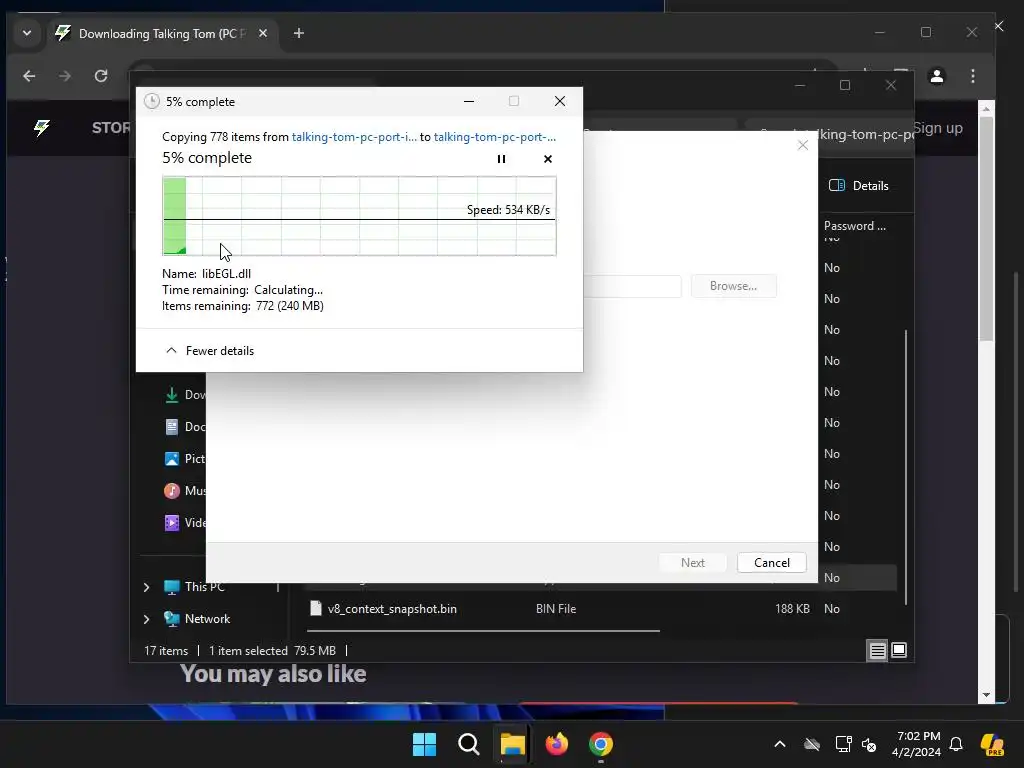Screen dimensions: 1024x768
Task: Click the Browse... button
Action: click(x=733, y=286)
